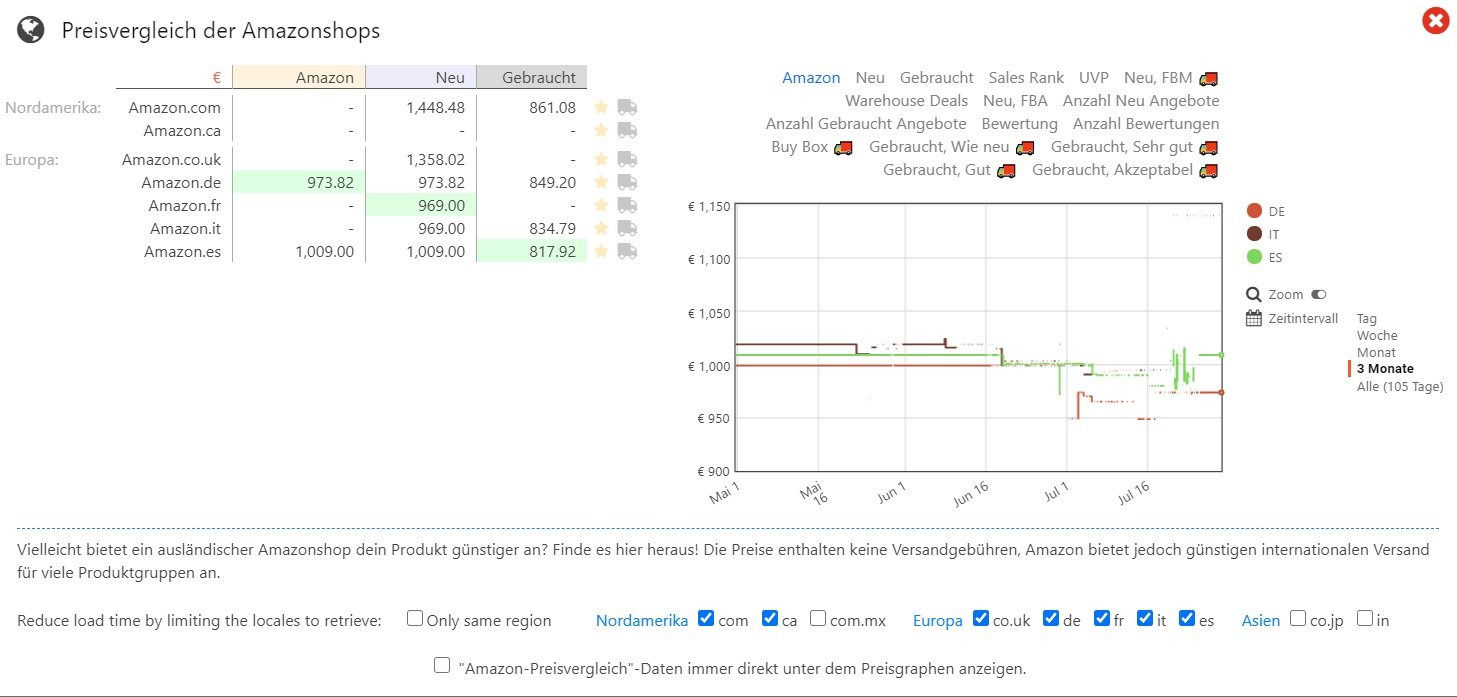1457x697 pixels.
Task: Click the truck icon in Amazon.com row
Action: 627,107
